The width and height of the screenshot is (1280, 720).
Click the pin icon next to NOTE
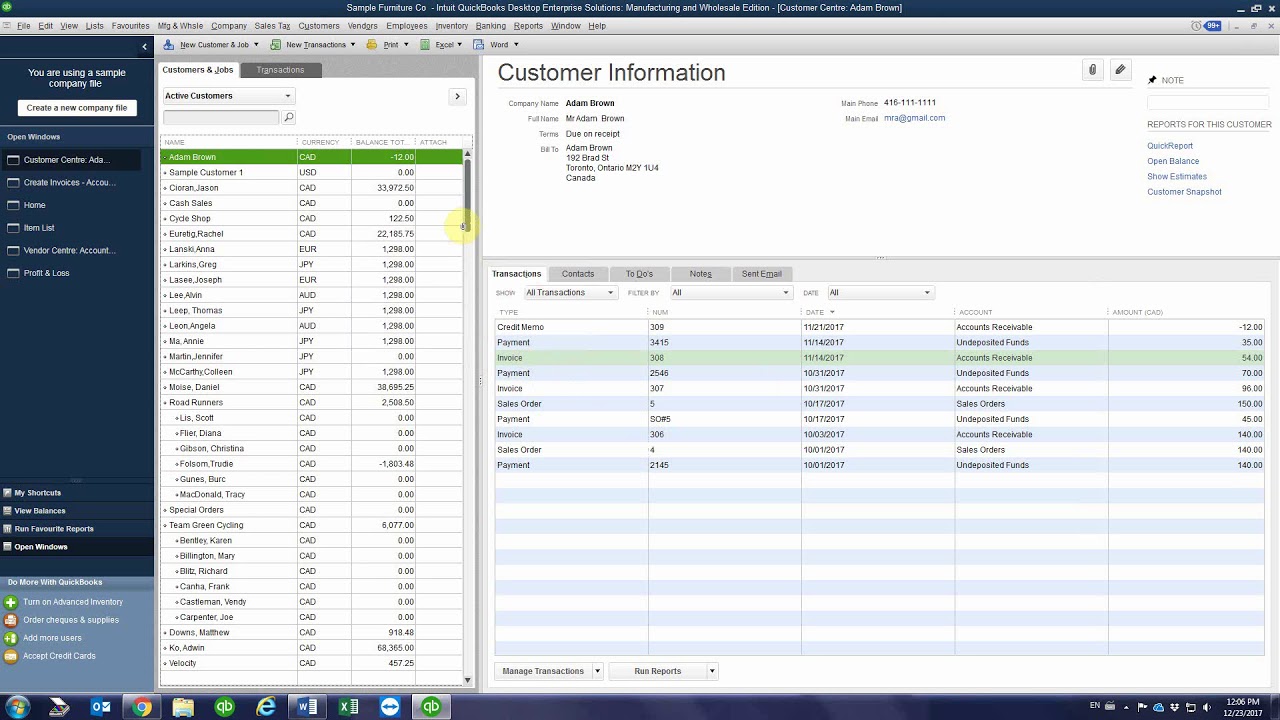1152,80
